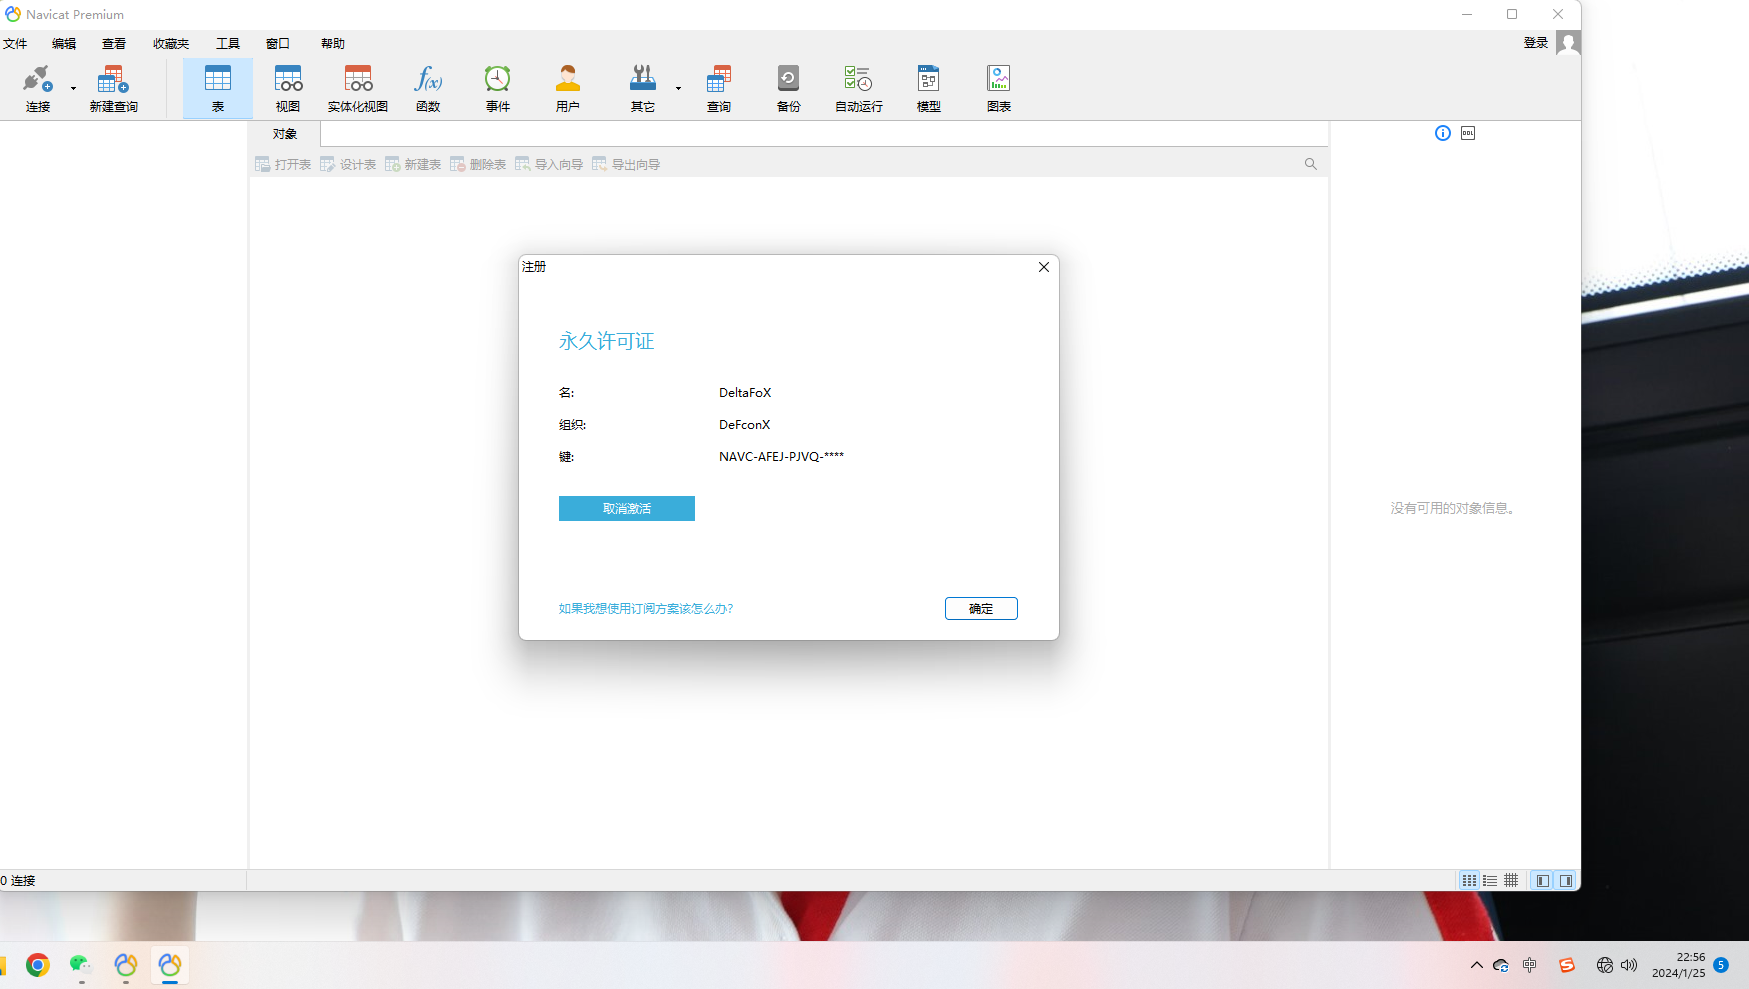Show hidden system tray icons

[1476, 965]
